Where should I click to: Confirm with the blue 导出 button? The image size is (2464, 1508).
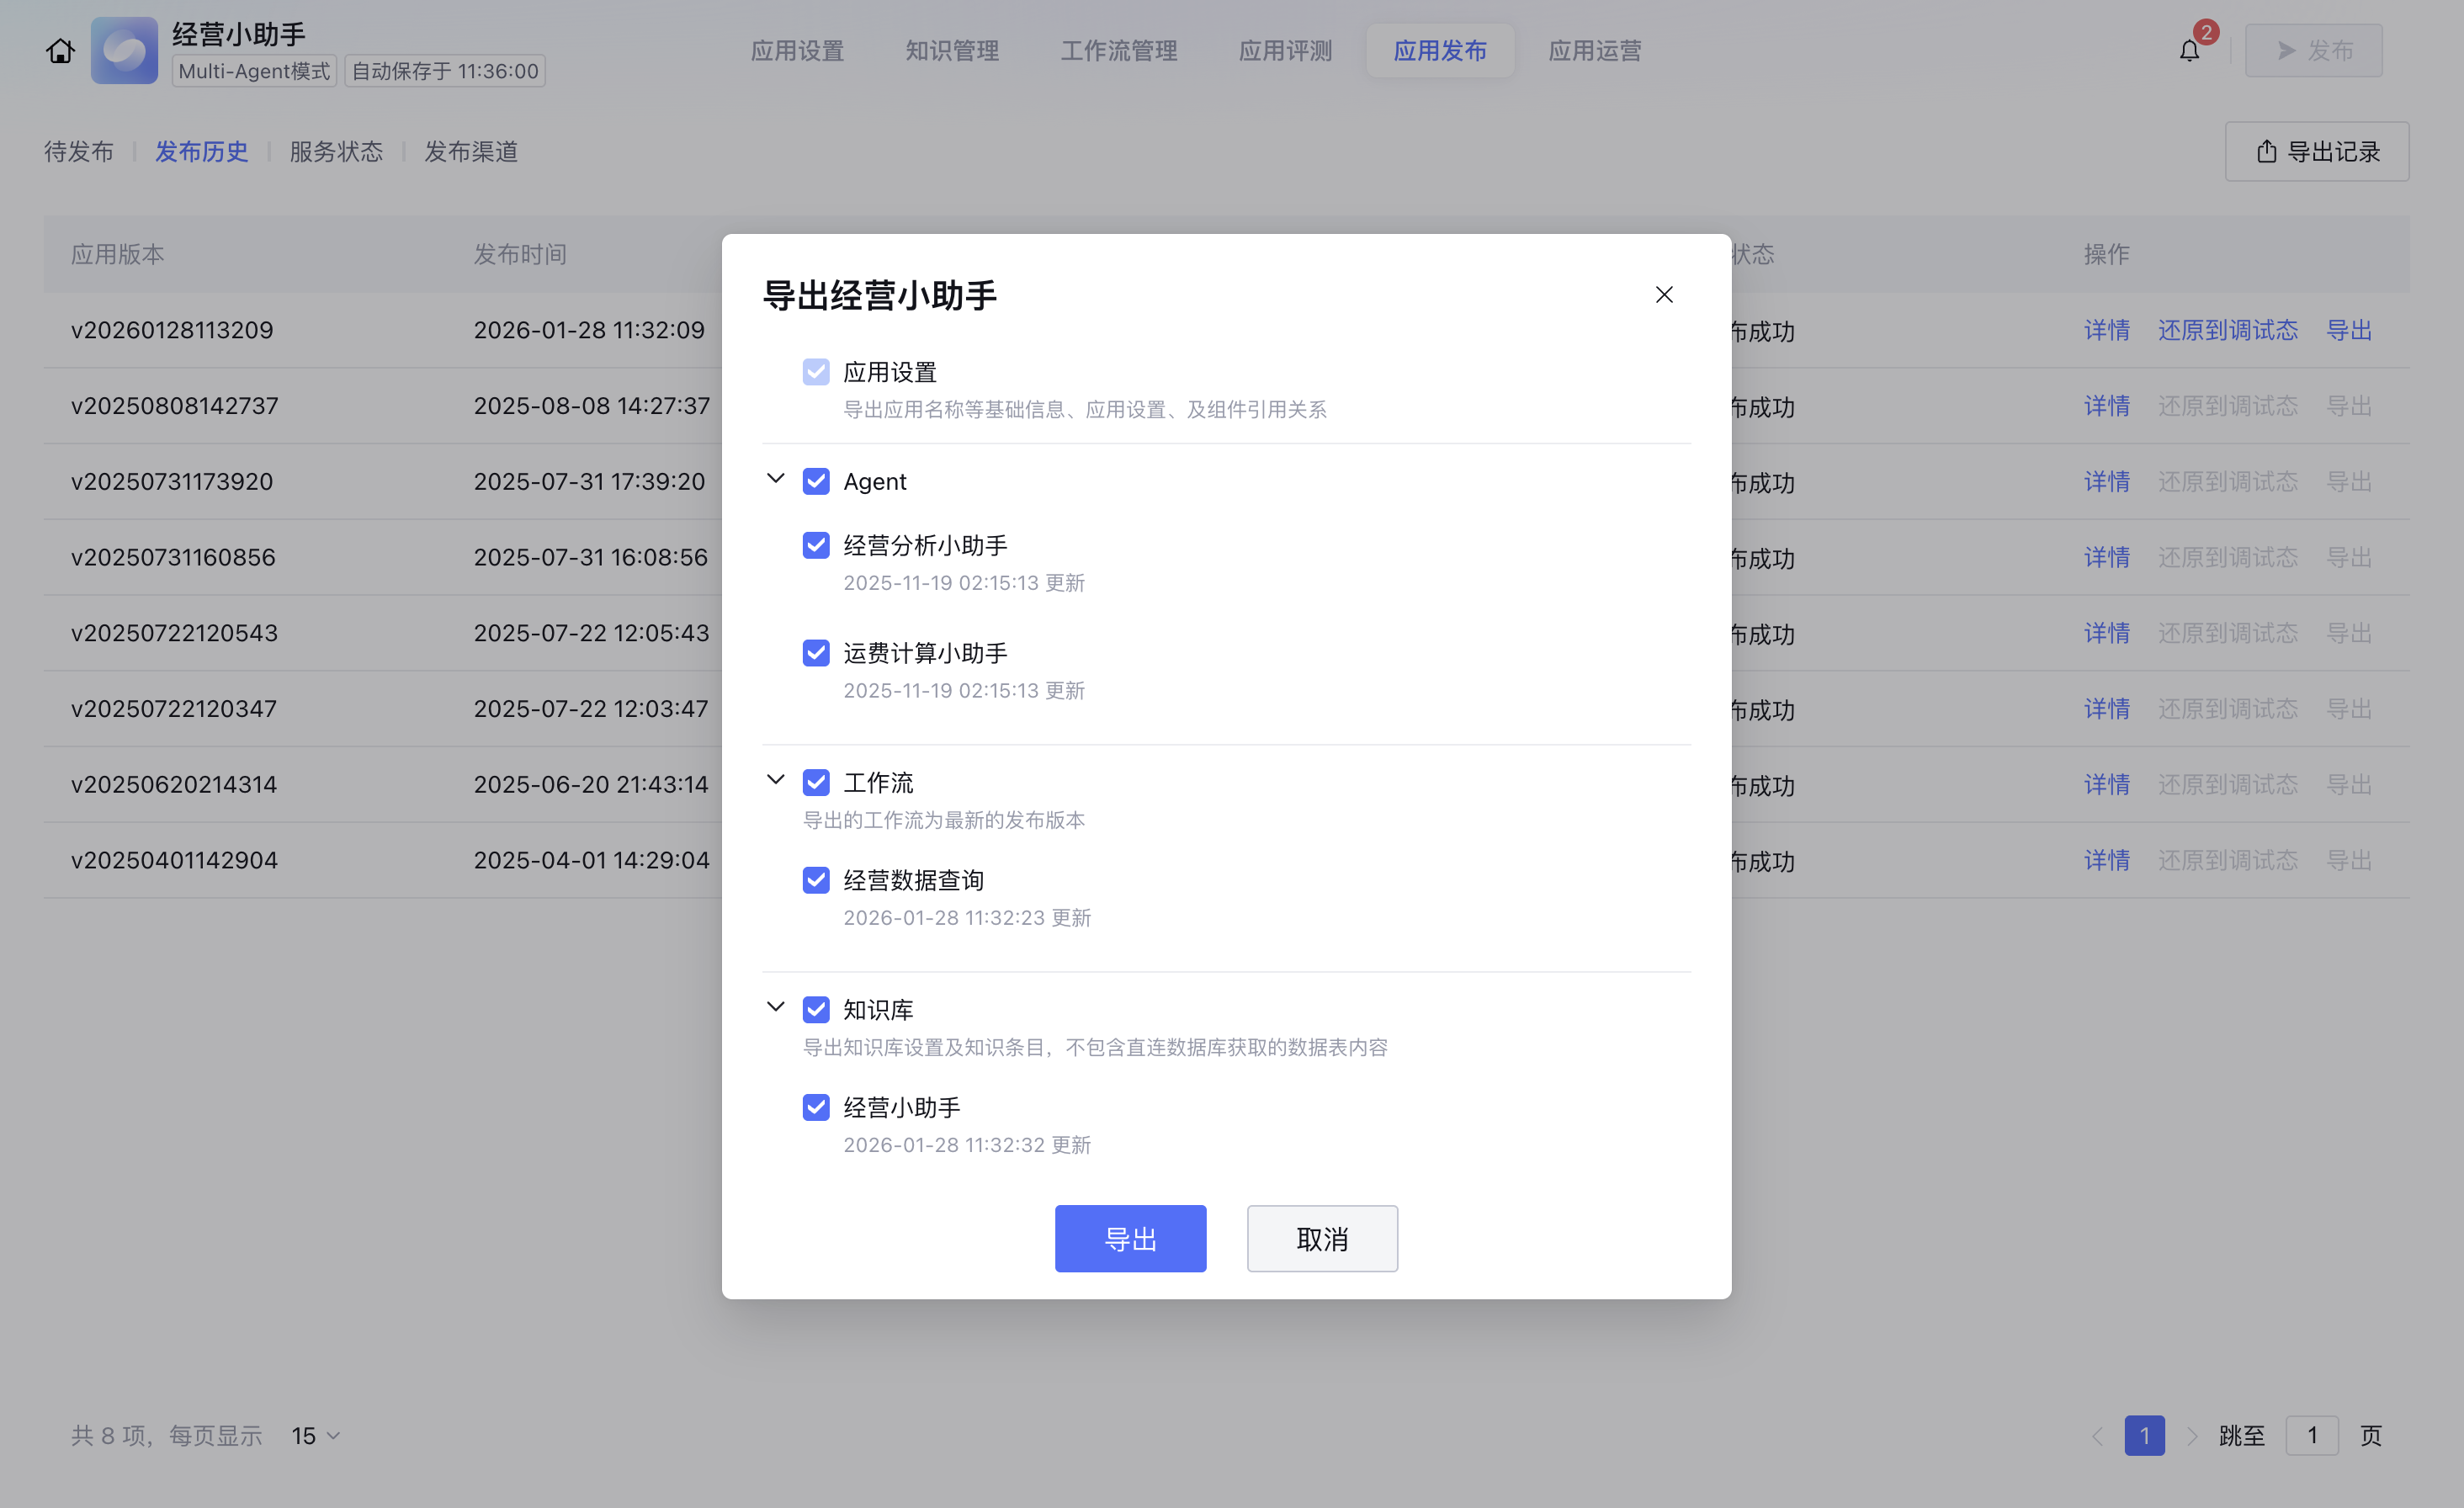click(1130, 1239)
